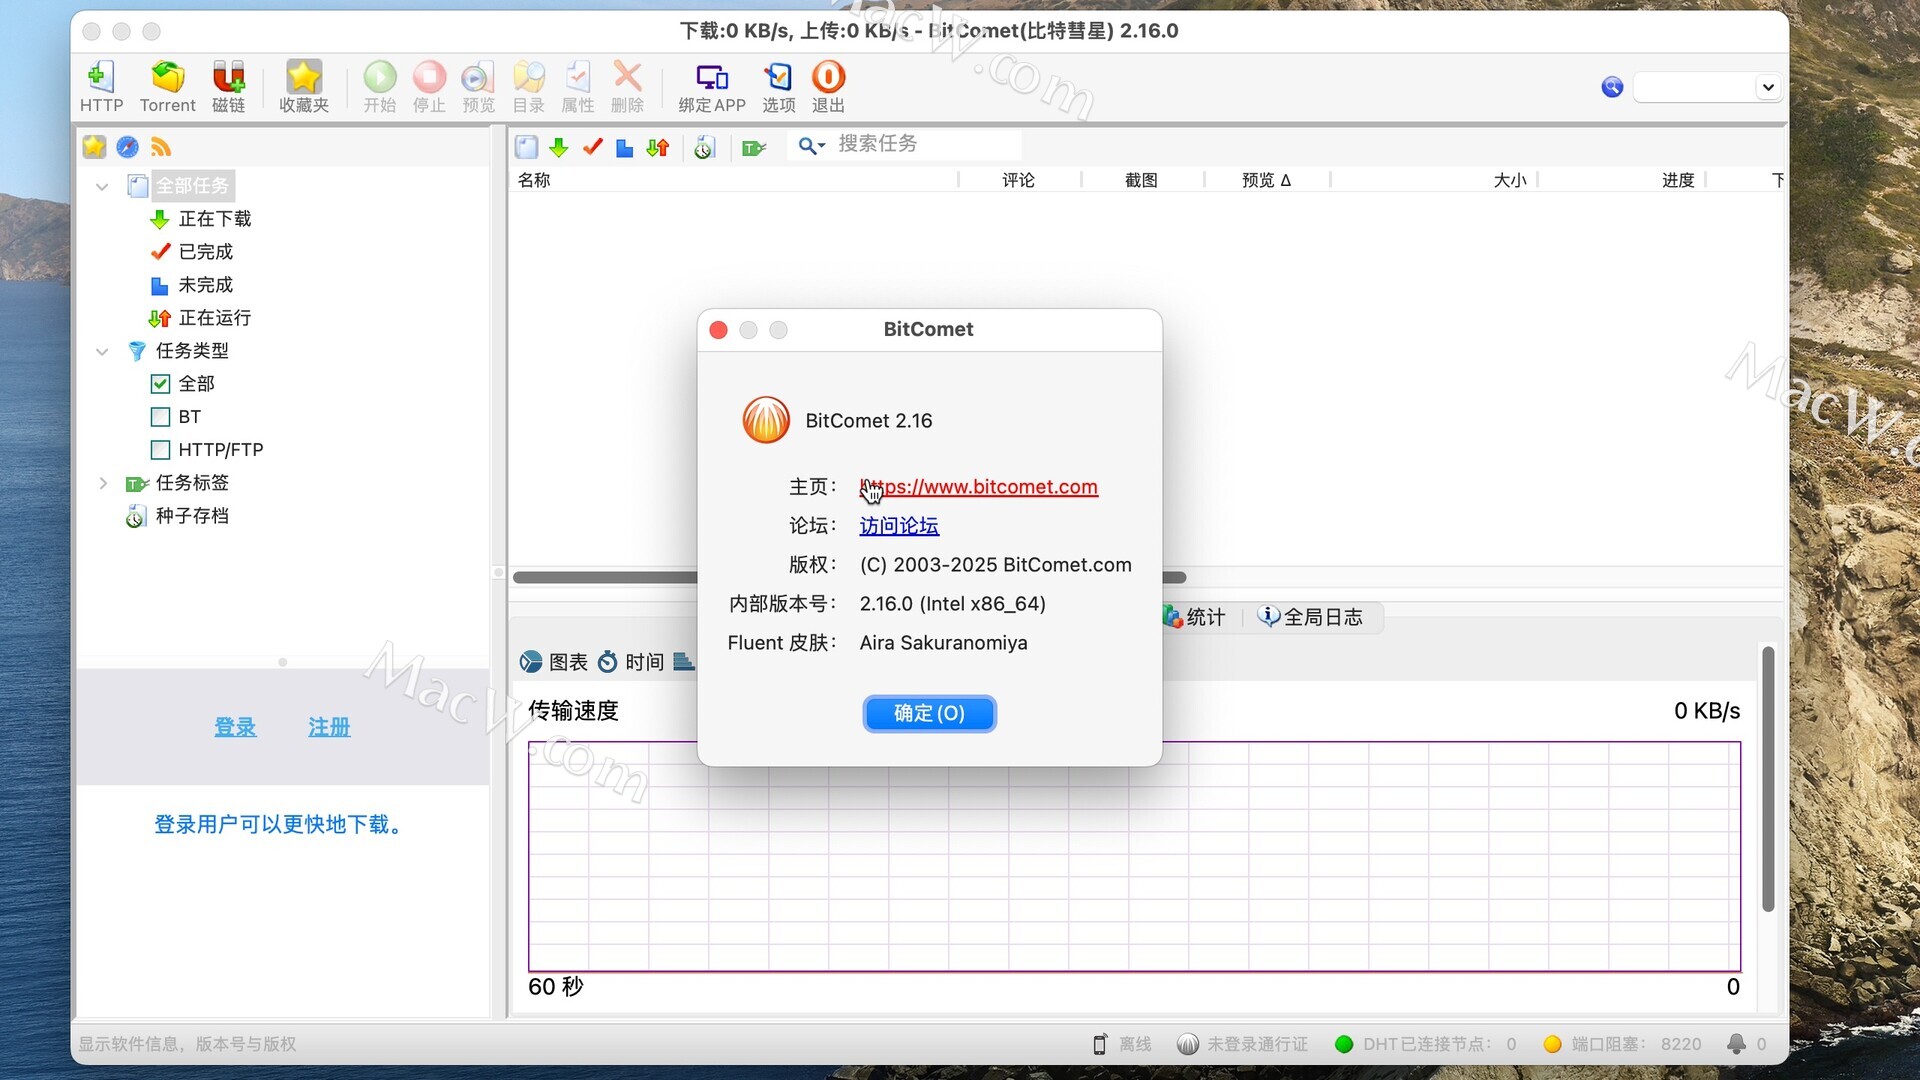This screenshot has height=1080, width=1920.
Task: Filter list by all tasks icon
Action: (x=526, y=147)
